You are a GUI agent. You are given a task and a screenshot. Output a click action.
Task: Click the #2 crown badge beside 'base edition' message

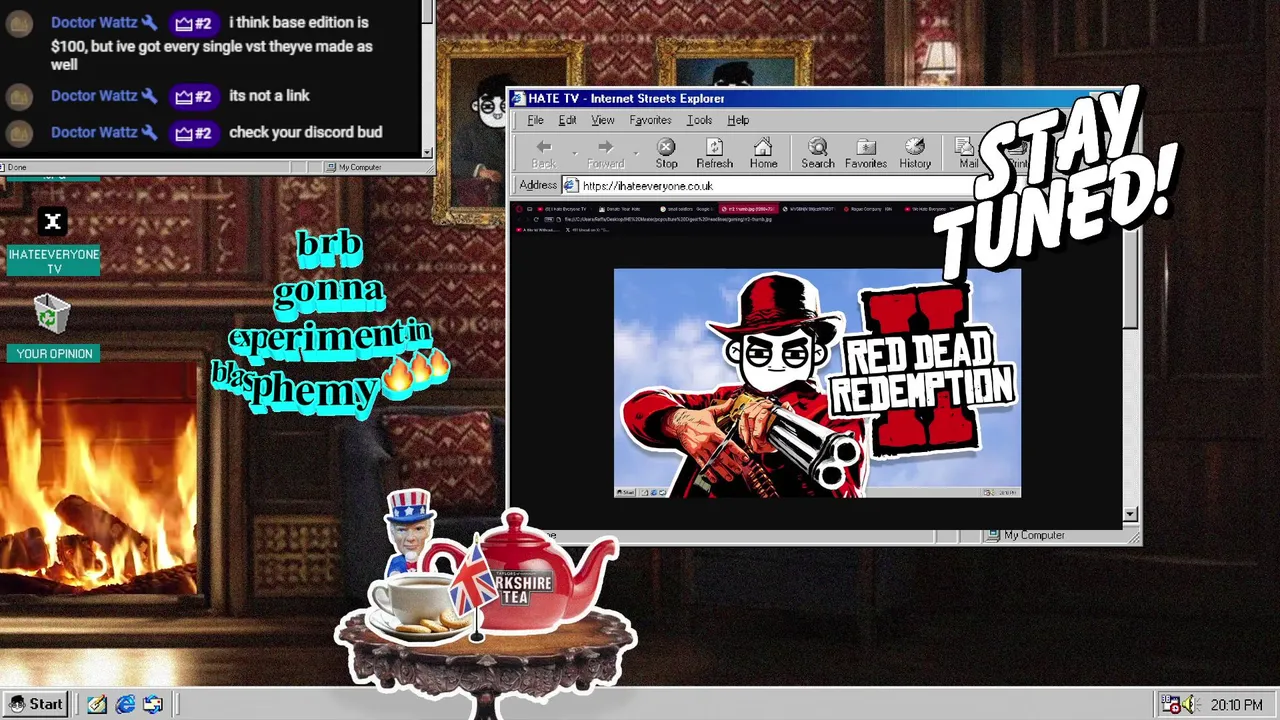coord(193,23)
